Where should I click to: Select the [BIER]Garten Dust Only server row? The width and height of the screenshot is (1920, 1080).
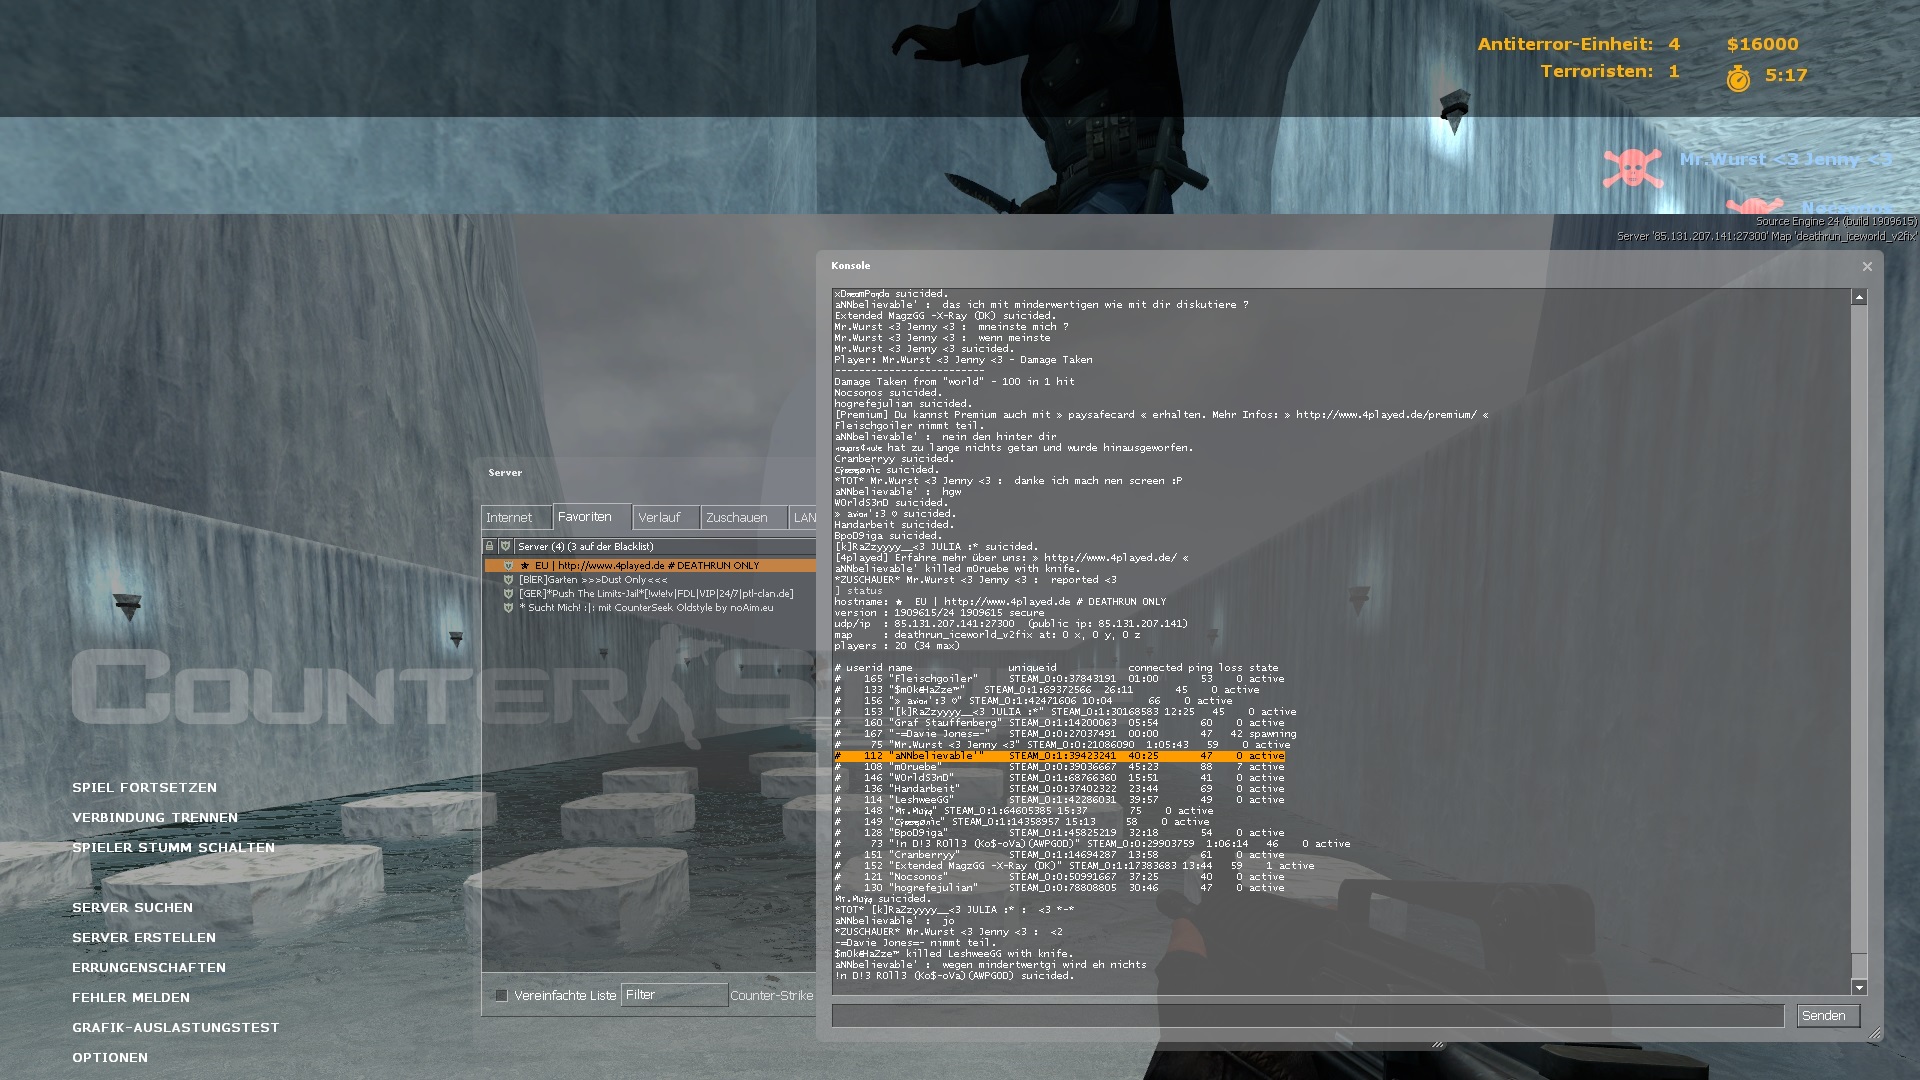click(x=650, y=580)
